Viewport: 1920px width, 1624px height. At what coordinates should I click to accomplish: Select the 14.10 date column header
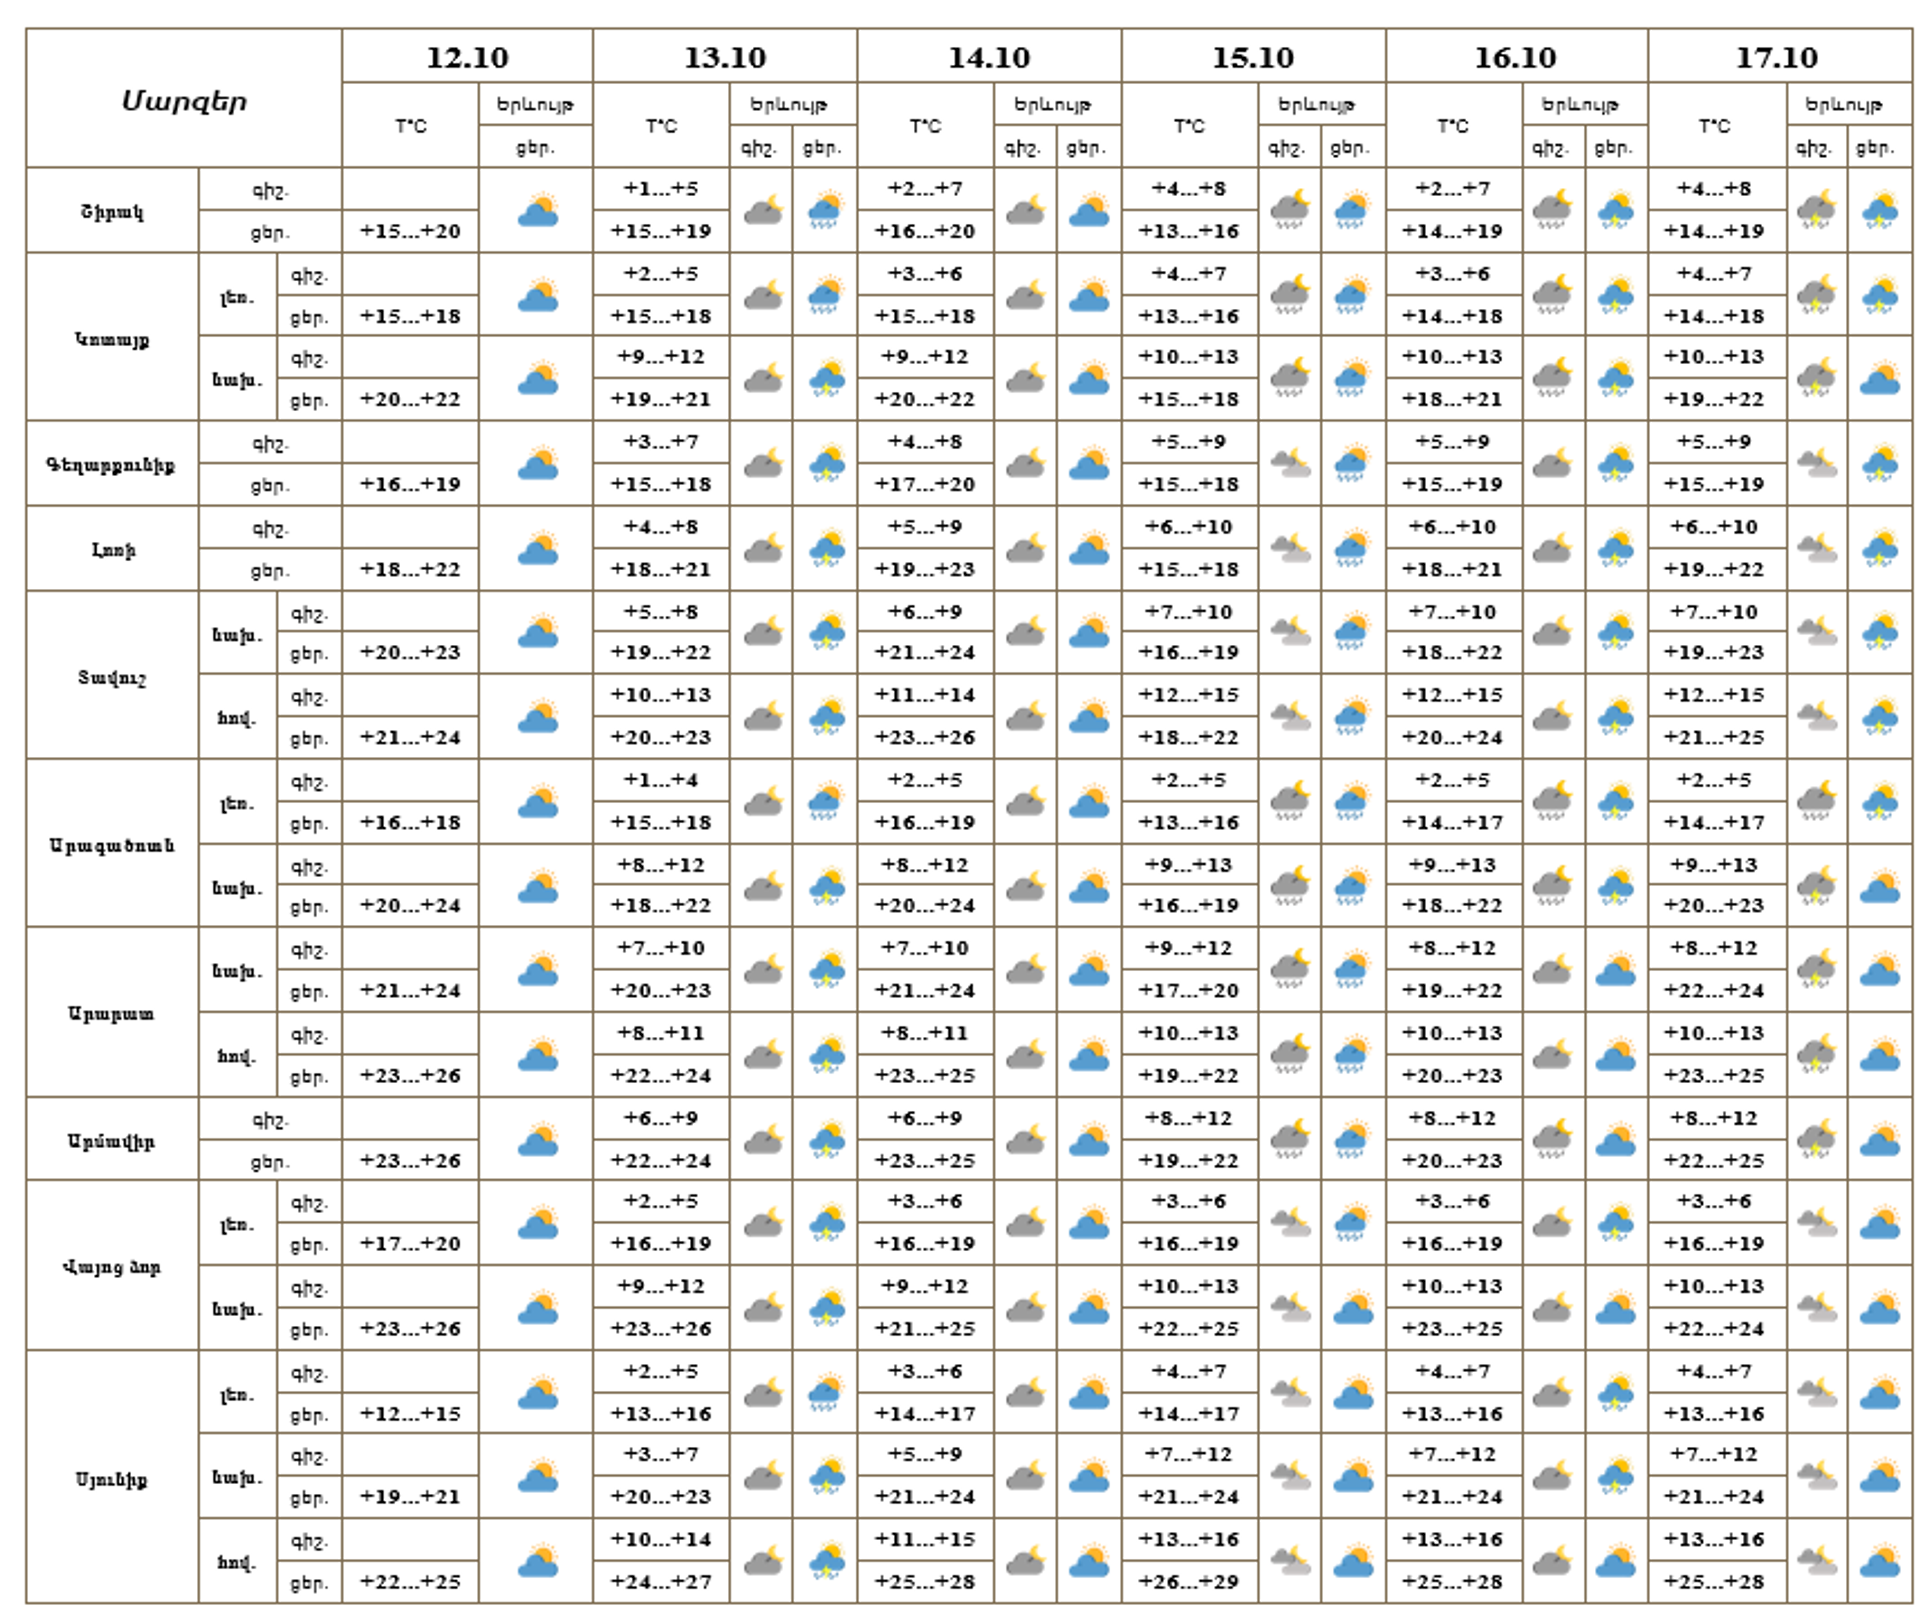coord(989,57)
